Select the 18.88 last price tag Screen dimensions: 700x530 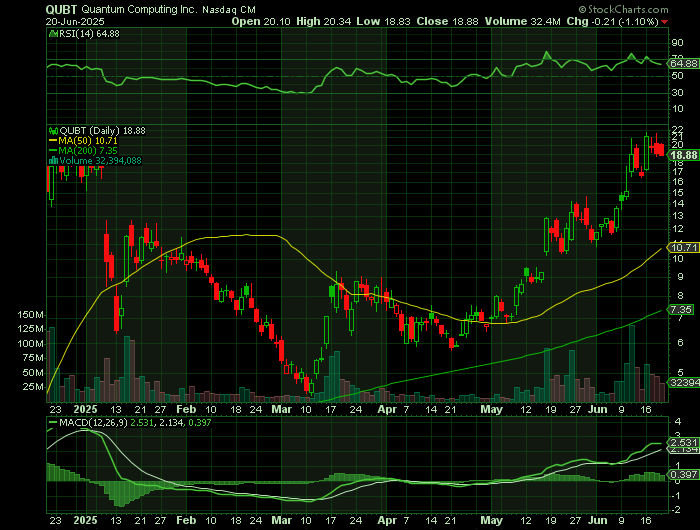coord(683,155)
